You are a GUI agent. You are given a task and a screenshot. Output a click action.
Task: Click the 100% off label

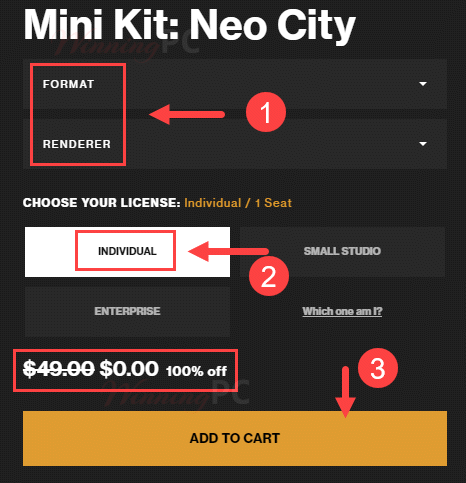coord(197,371)
